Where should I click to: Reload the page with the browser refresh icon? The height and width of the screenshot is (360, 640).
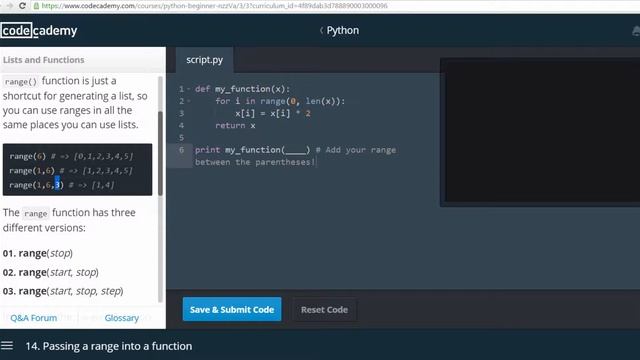pos(22,6)
